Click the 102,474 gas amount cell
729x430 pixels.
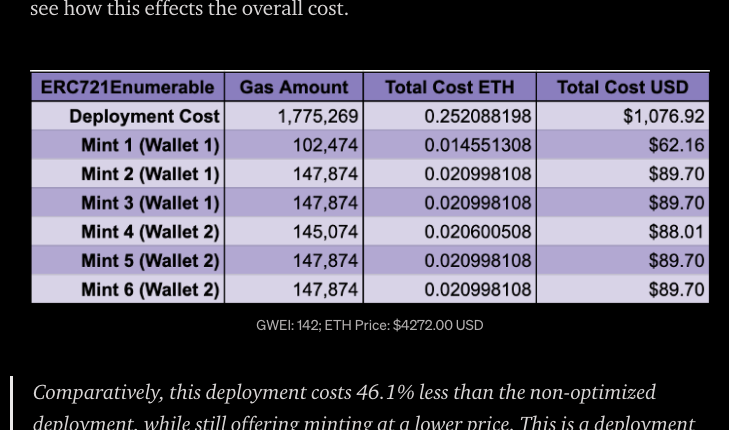325,145
